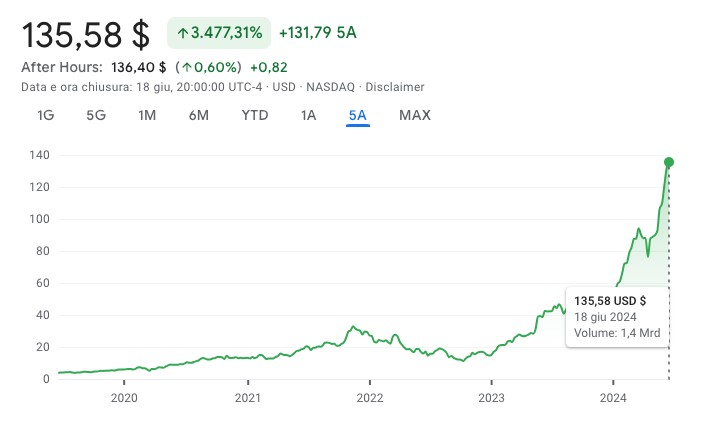Open the Disclaimer link
This screenshot has width=705, height=421.
point(394,88)
